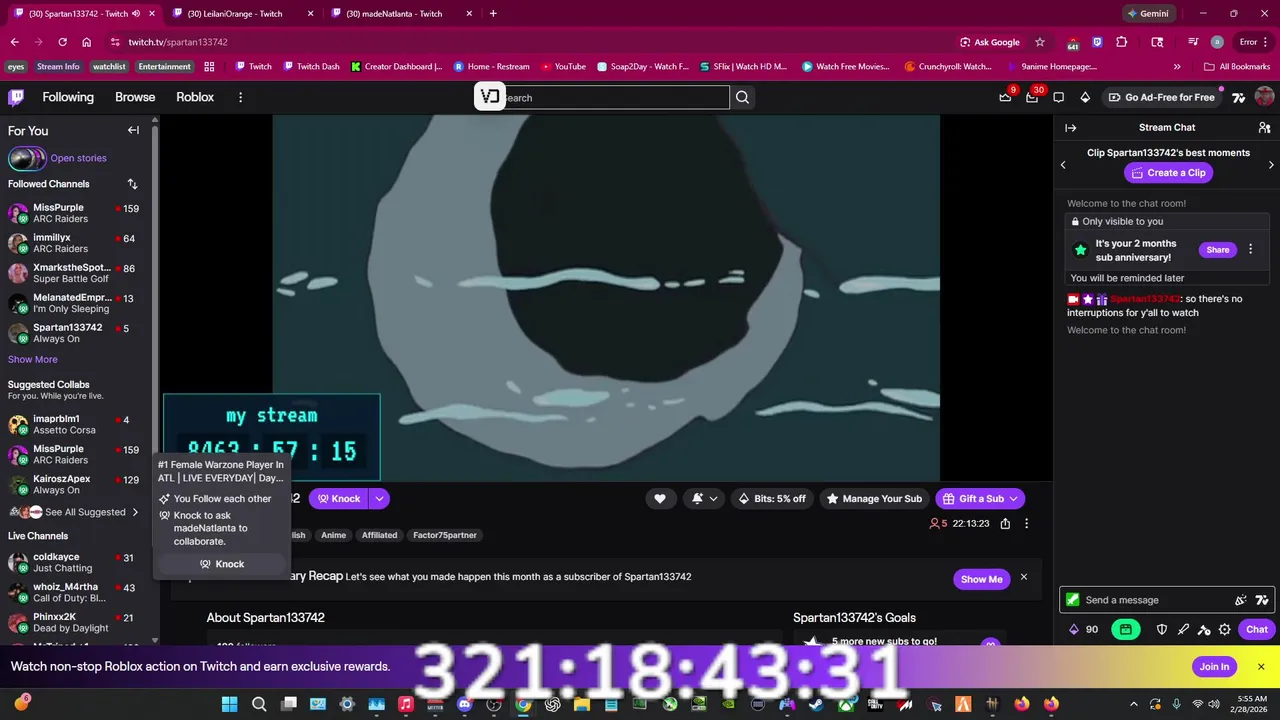Click the search magnifier button

[742, 97]
